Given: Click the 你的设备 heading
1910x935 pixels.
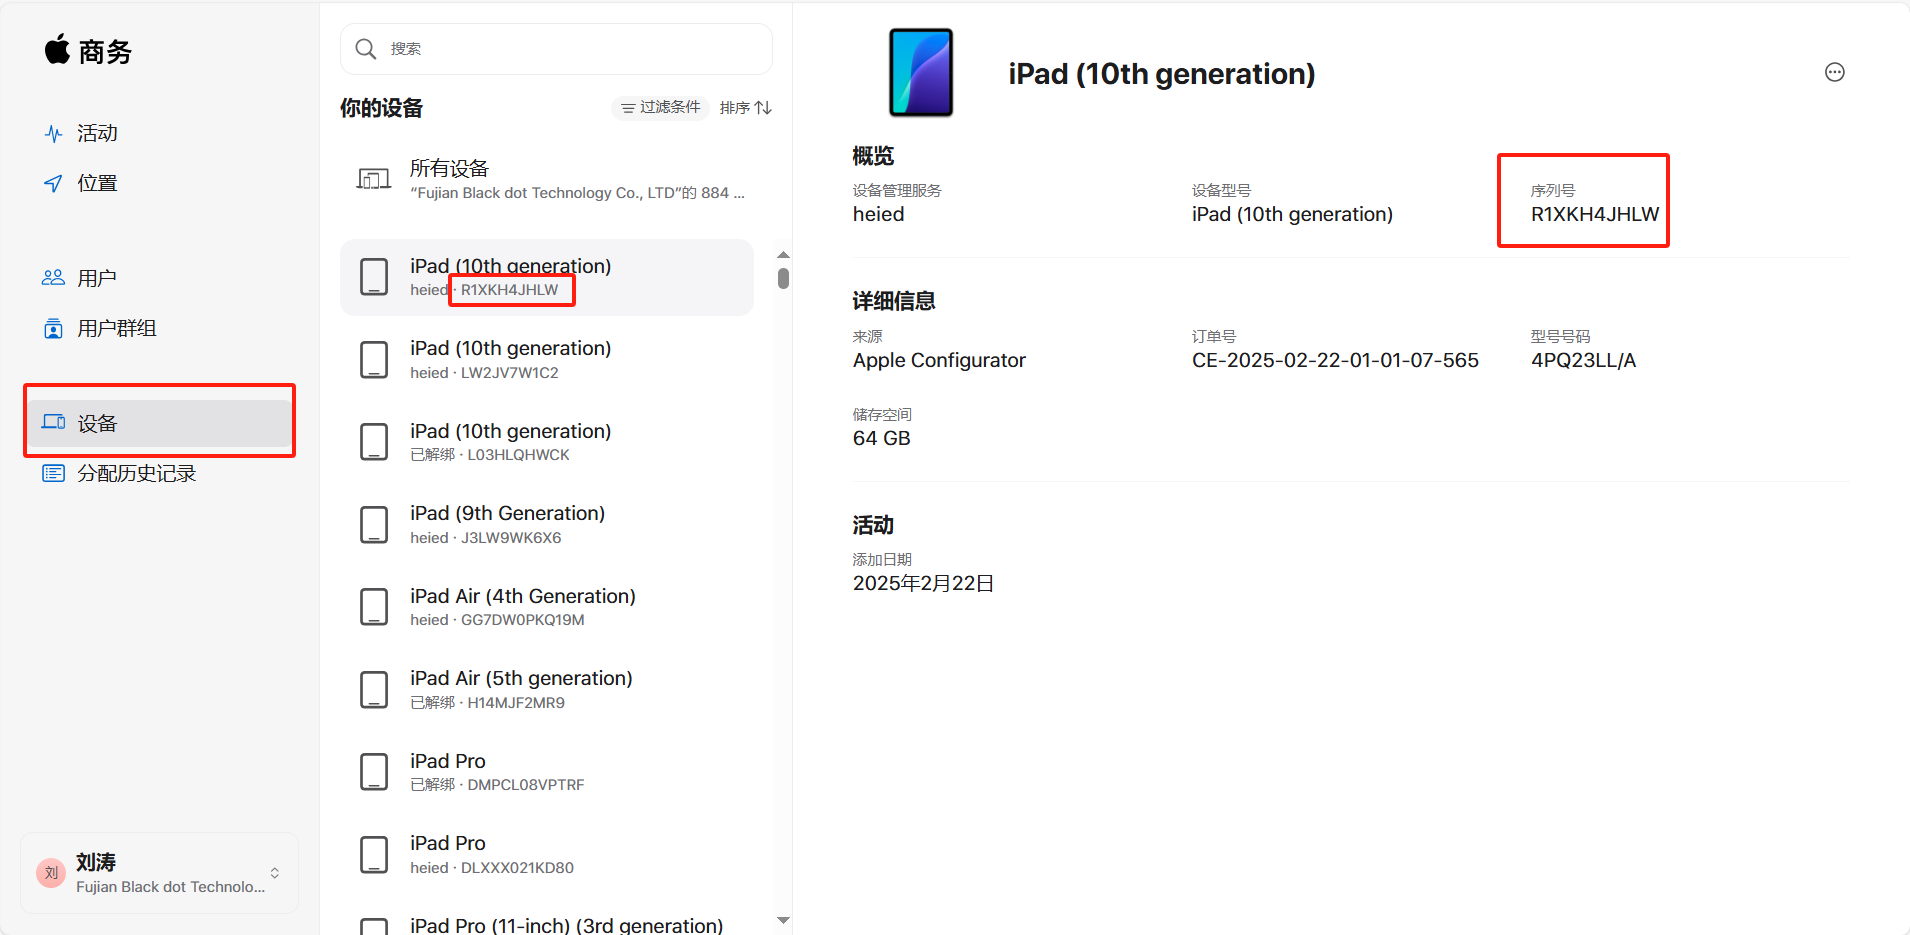Looking at the screenshot, I should [381, 108].
